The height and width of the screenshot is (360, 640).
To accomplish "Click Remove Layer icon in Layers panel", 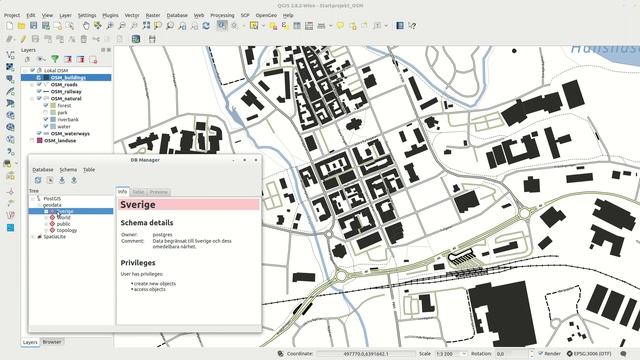I will (x=93, y=60).
